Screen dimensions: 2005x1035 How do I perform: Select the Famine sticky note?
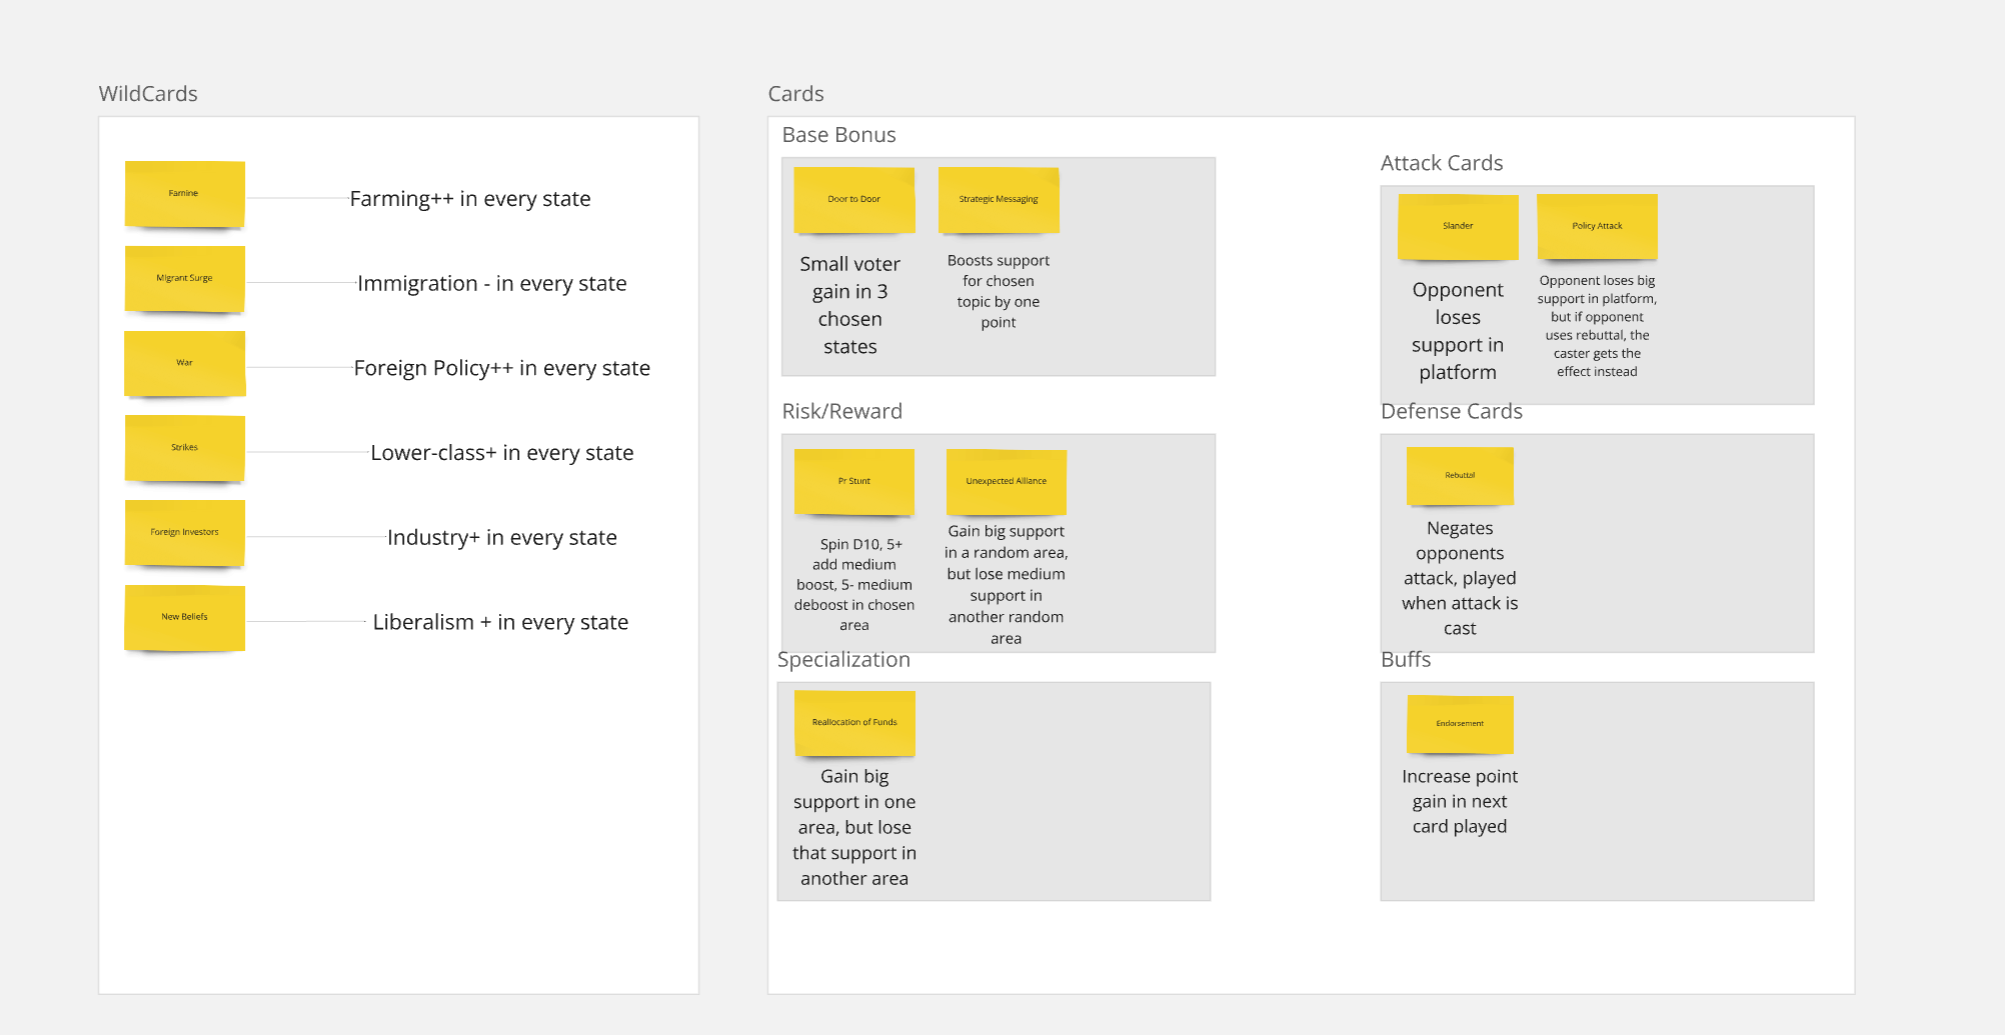184,193
